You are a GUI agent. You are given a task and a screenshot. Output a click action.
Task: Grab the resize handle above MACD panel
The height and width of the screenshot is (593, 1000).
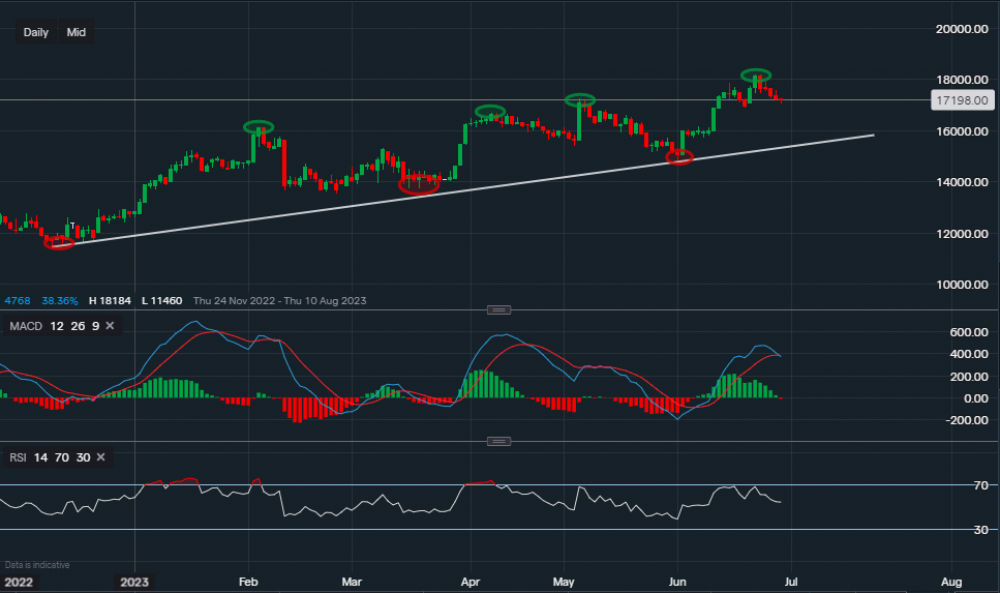[499, 310]
